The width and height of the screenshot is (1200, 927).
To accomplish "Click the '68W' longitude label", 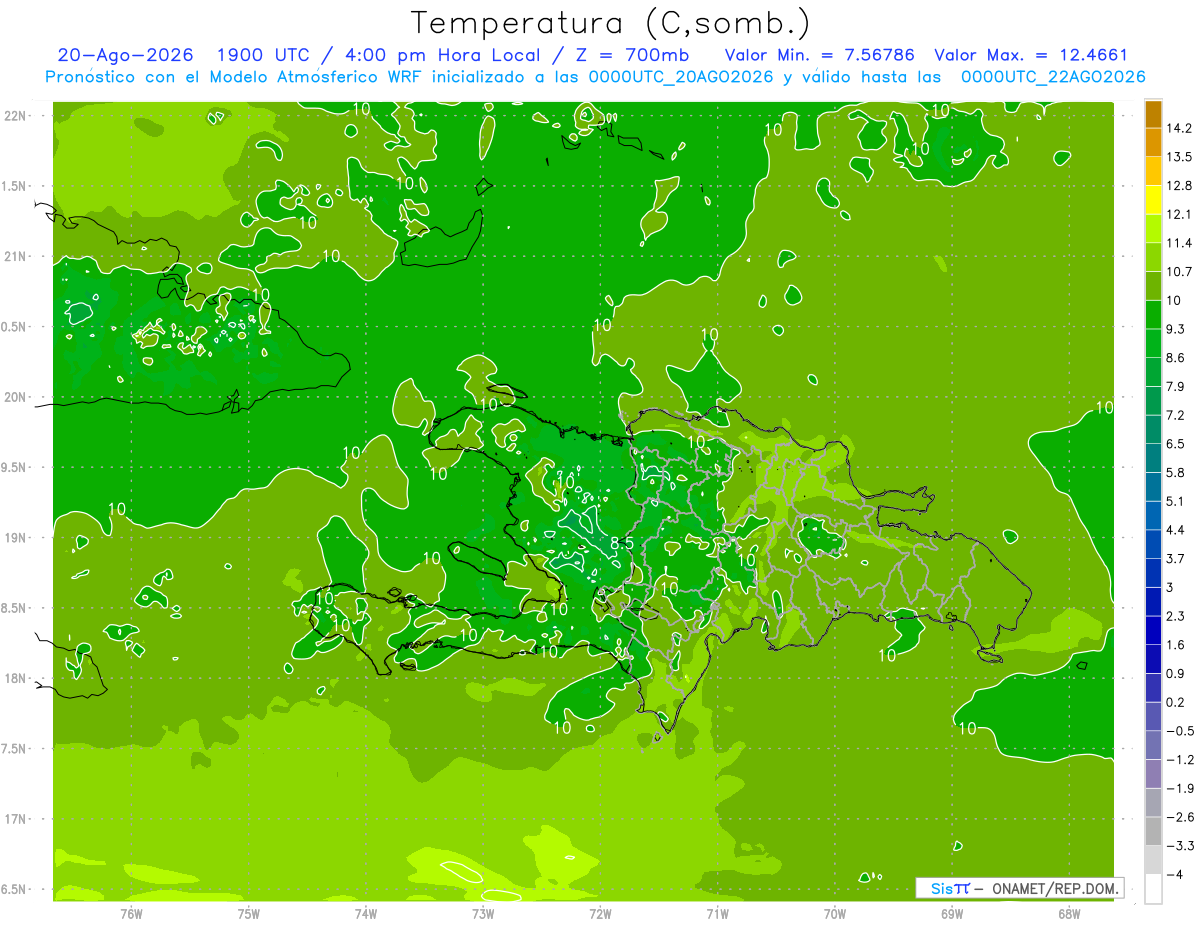I will point(1069,913).
